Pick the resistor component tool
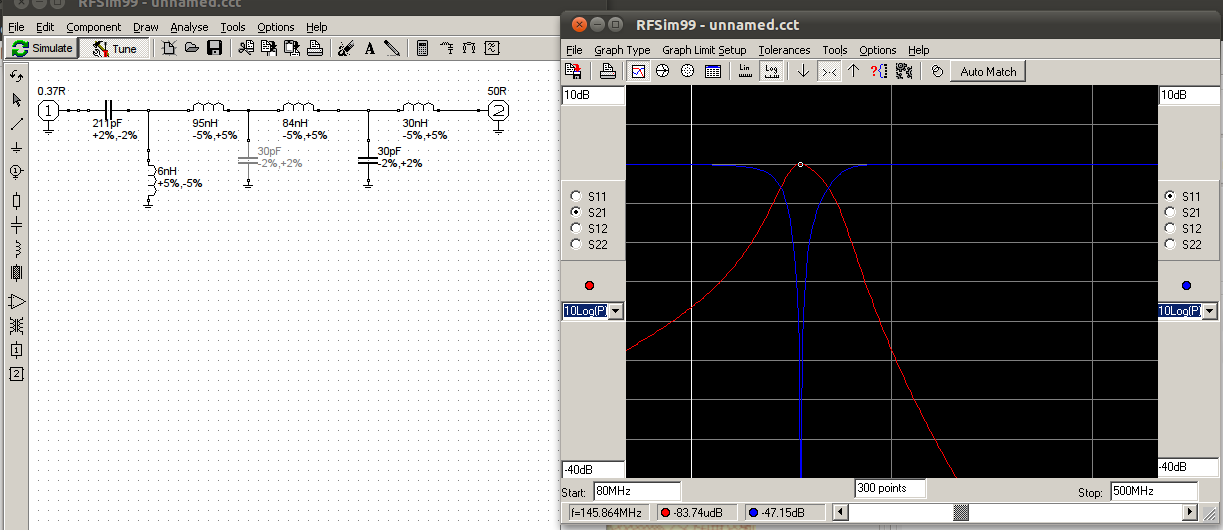 point(16,200)
